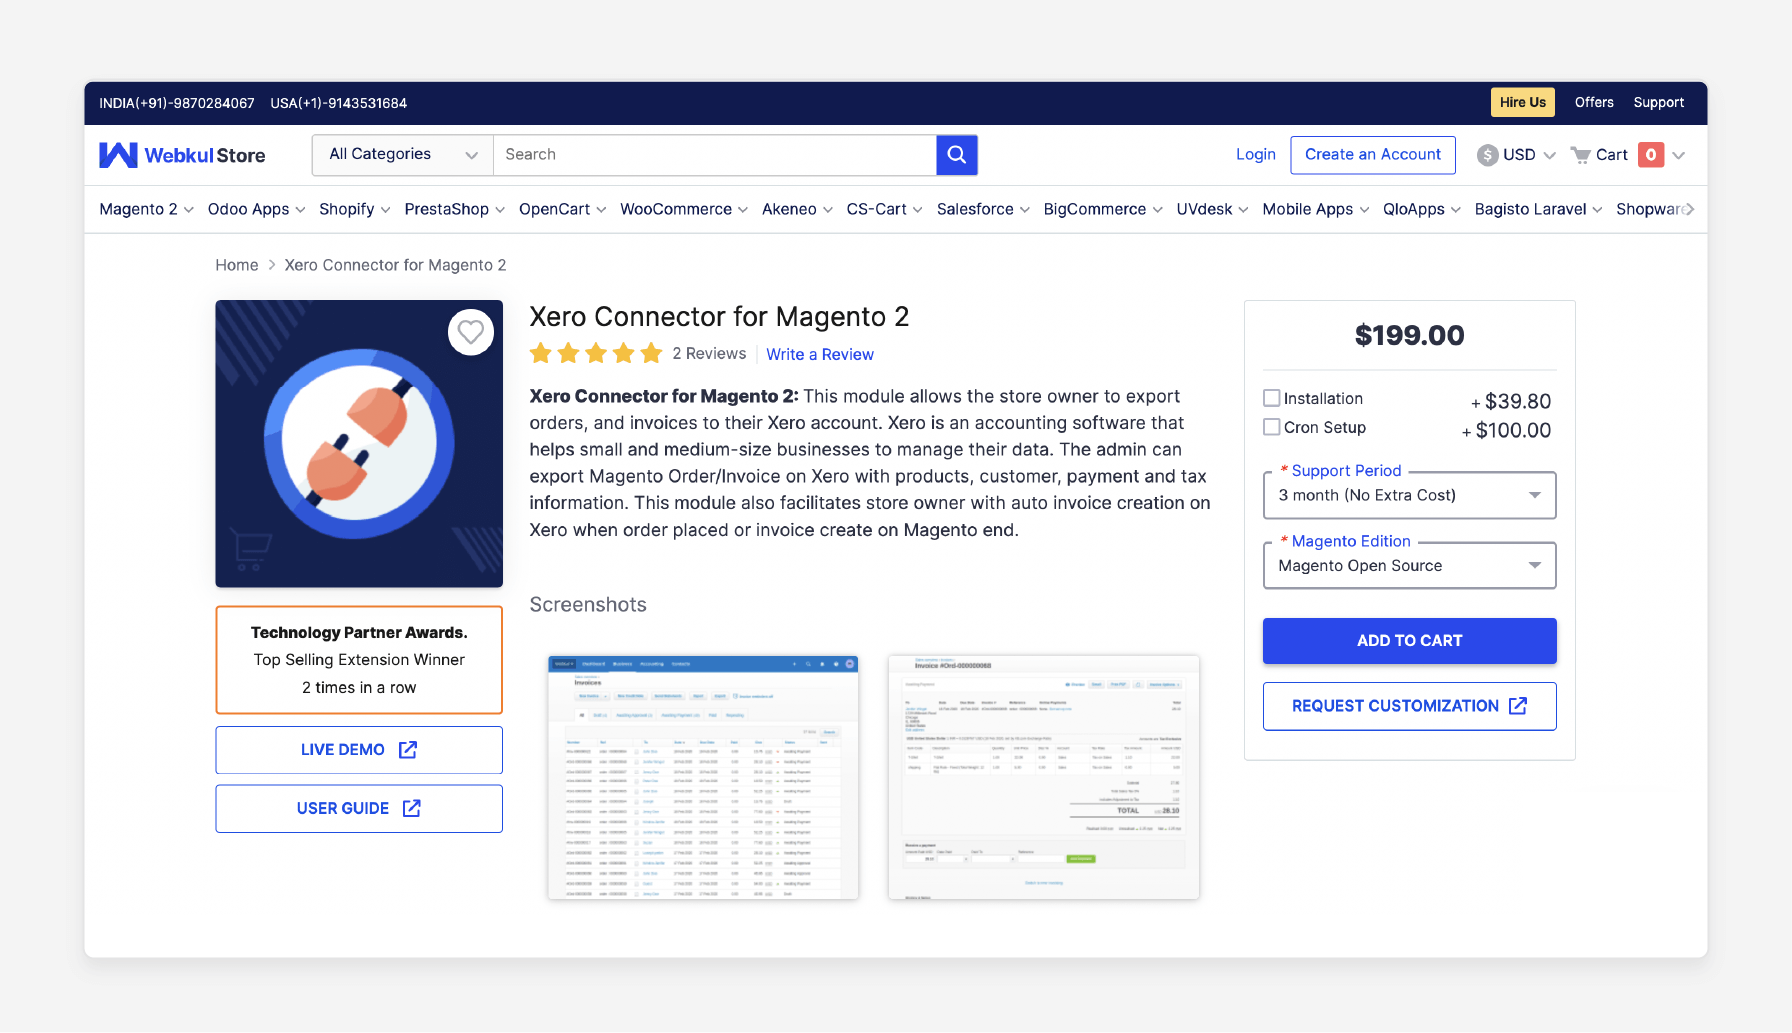Add product to wishlist heart icon
Viewport: 1792px width, 1033px height.
pyautogui.click(x=471, y=332)
